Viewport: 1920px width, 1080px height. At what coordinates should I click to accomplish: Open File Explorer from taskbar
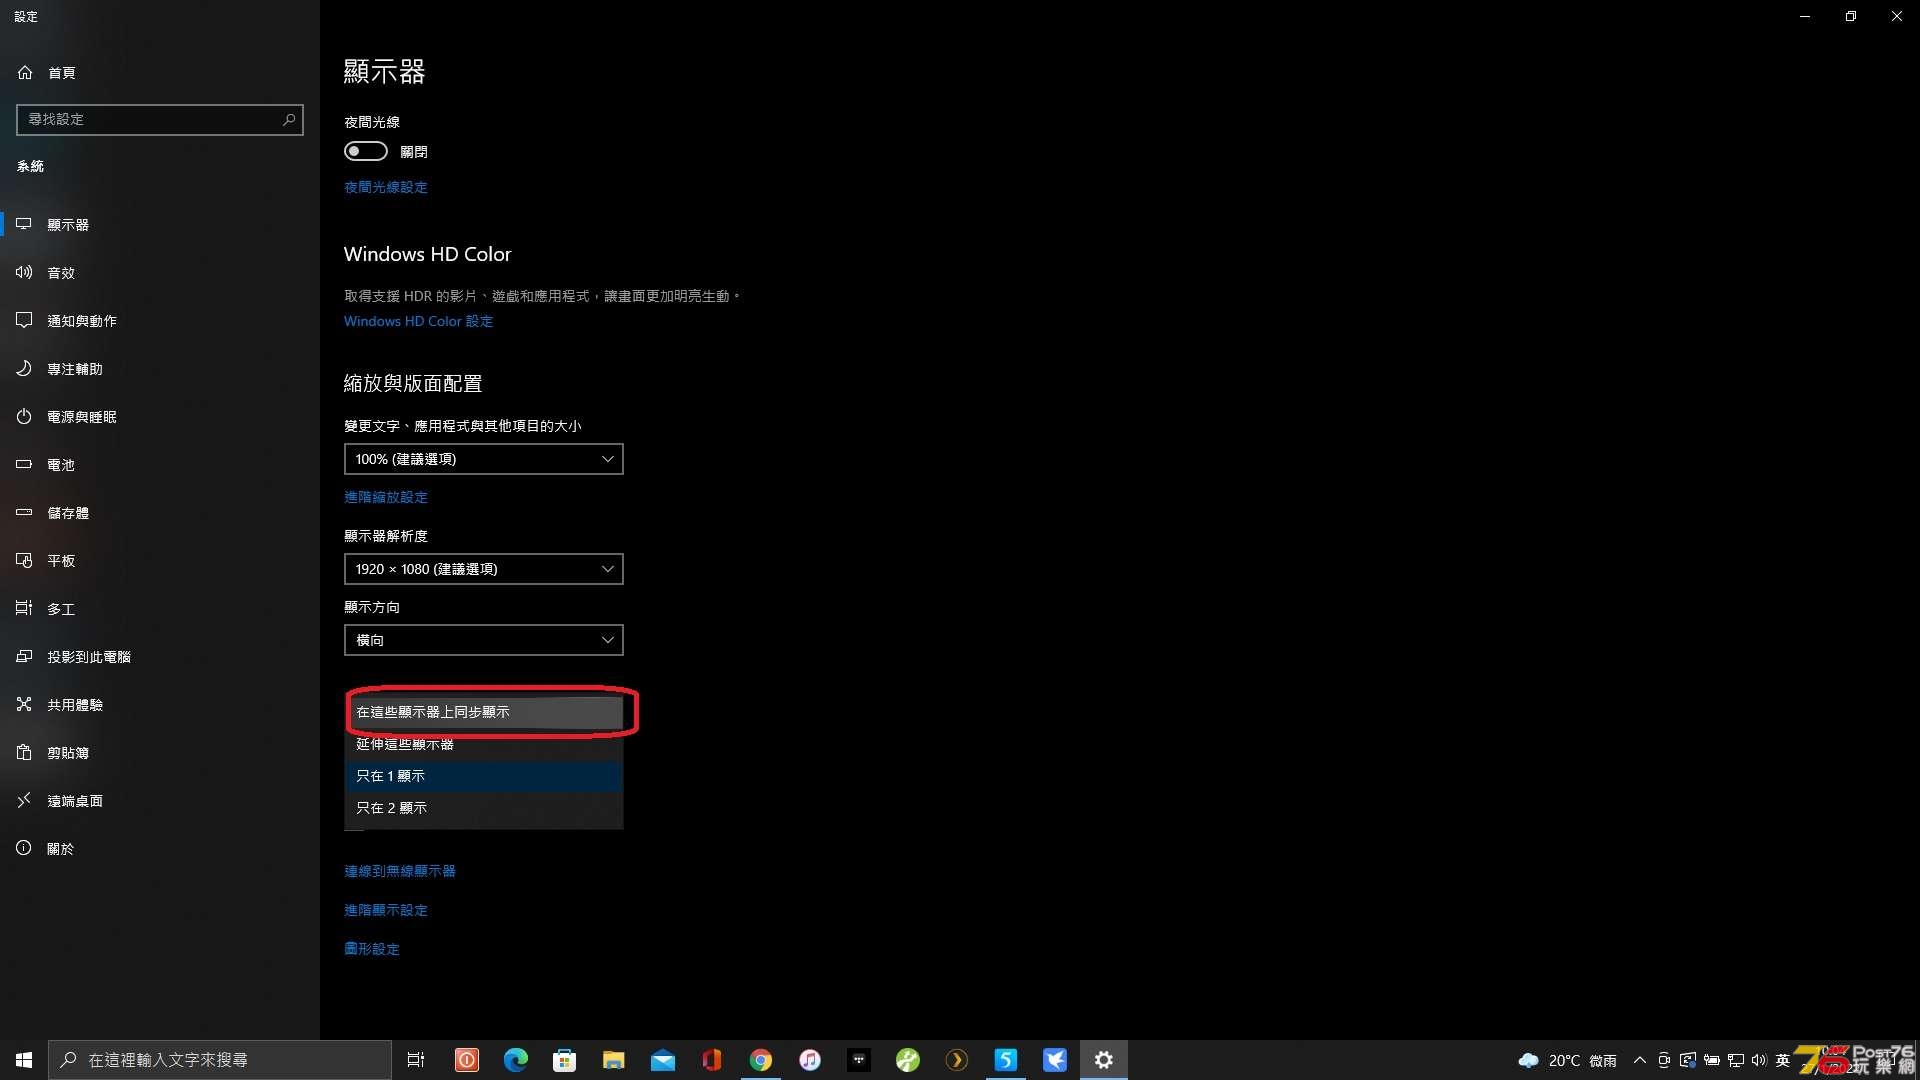click(613, 1060)
